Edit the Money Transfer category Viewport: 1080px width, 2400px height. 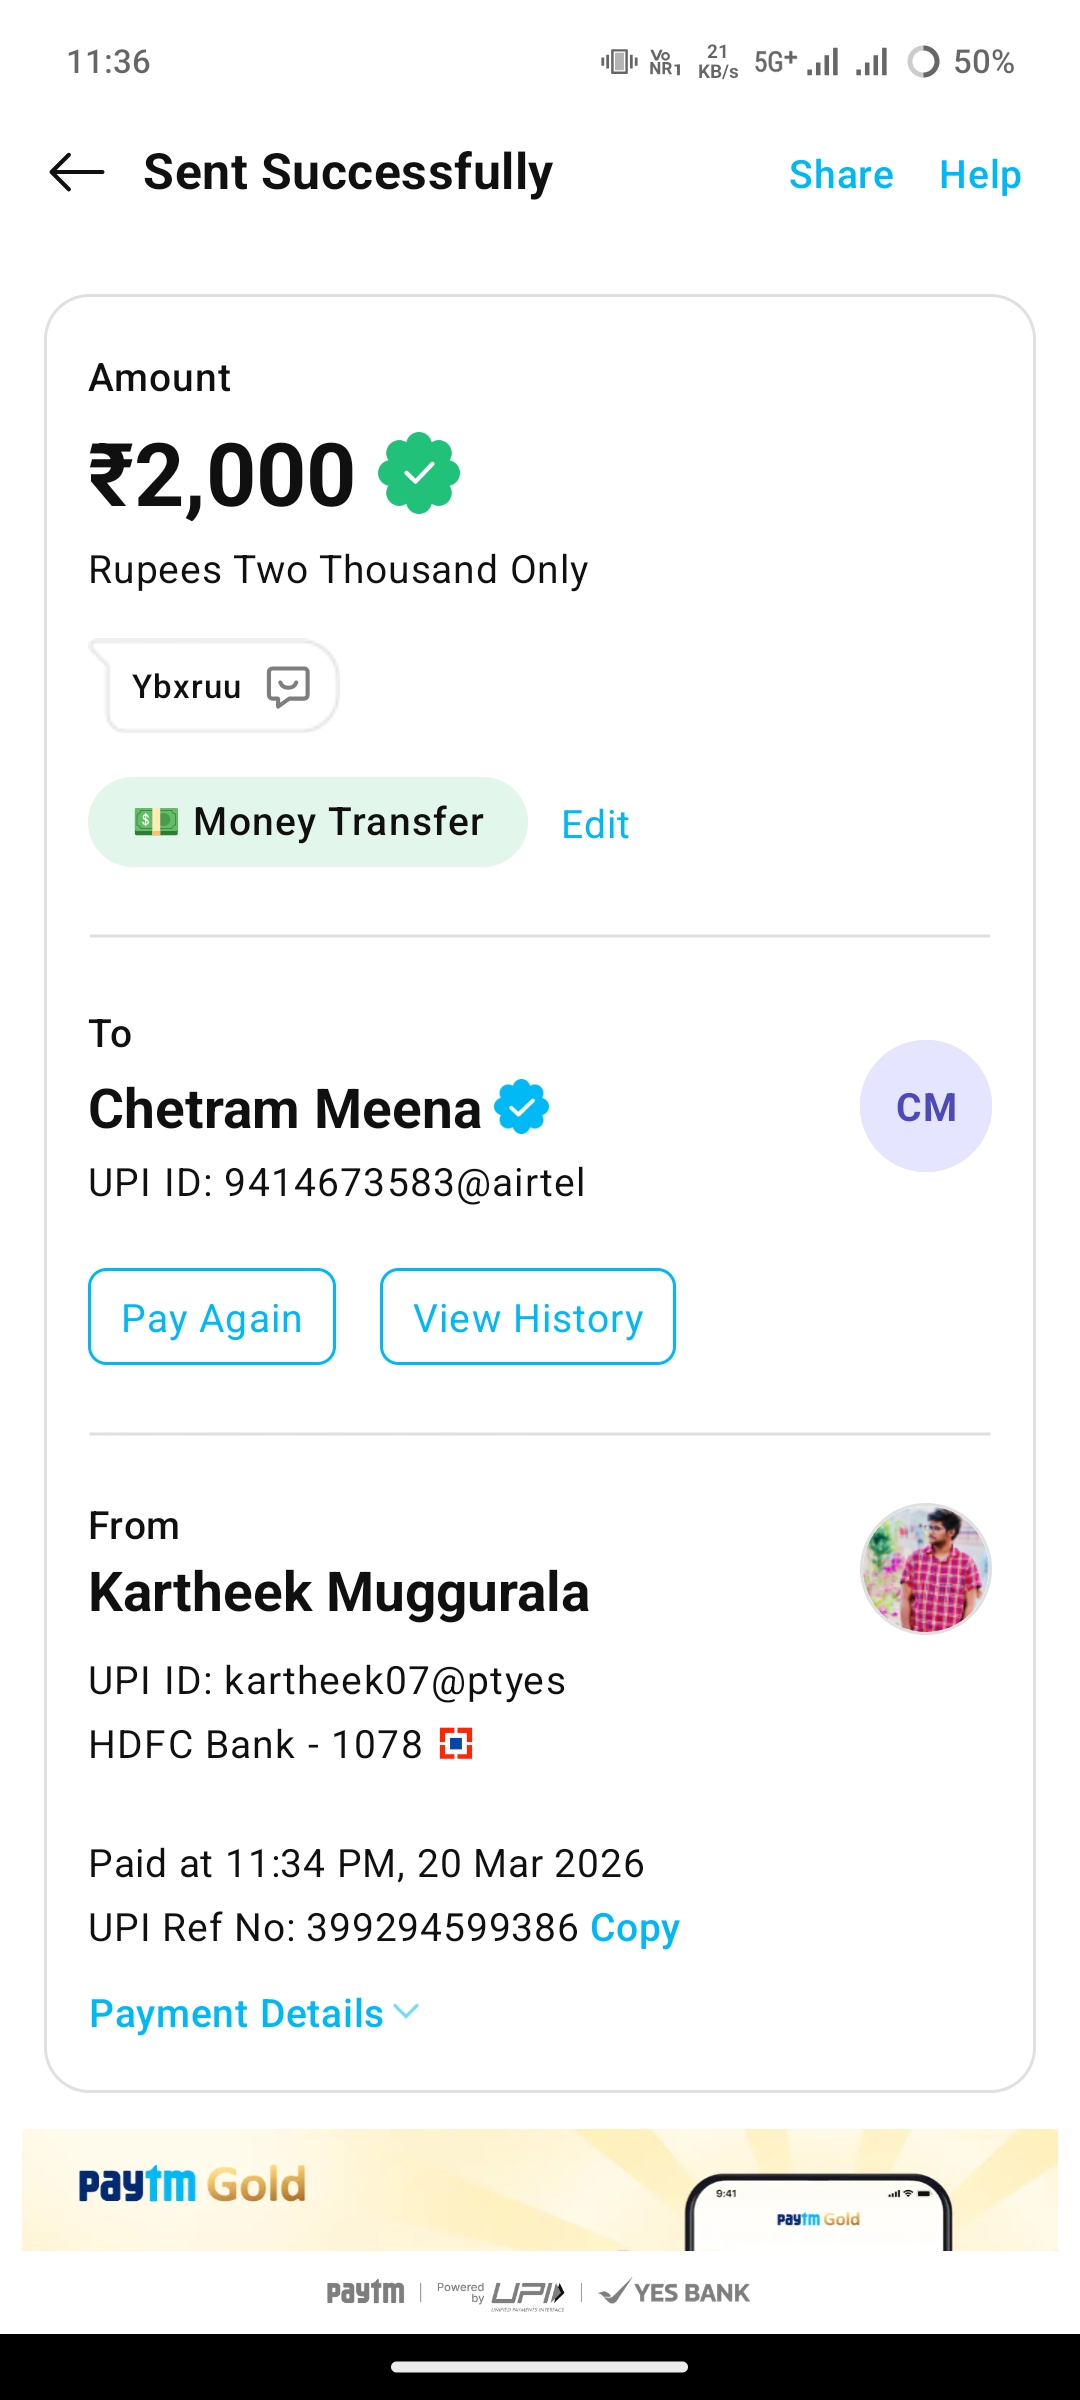pos(595,825)
